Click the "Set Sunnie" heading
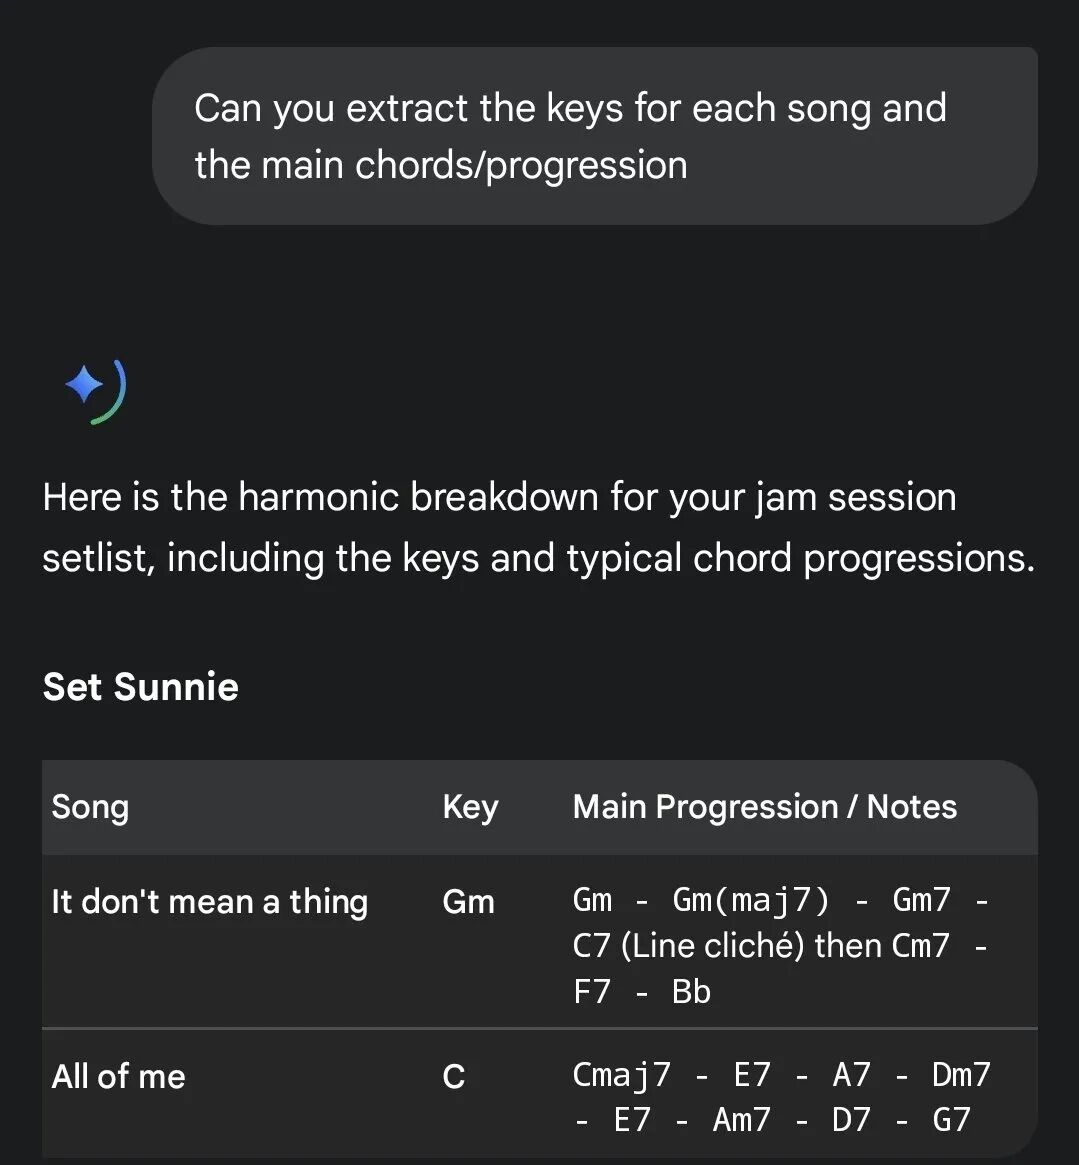The image size is (1079, 1165). tap(141, 687)
